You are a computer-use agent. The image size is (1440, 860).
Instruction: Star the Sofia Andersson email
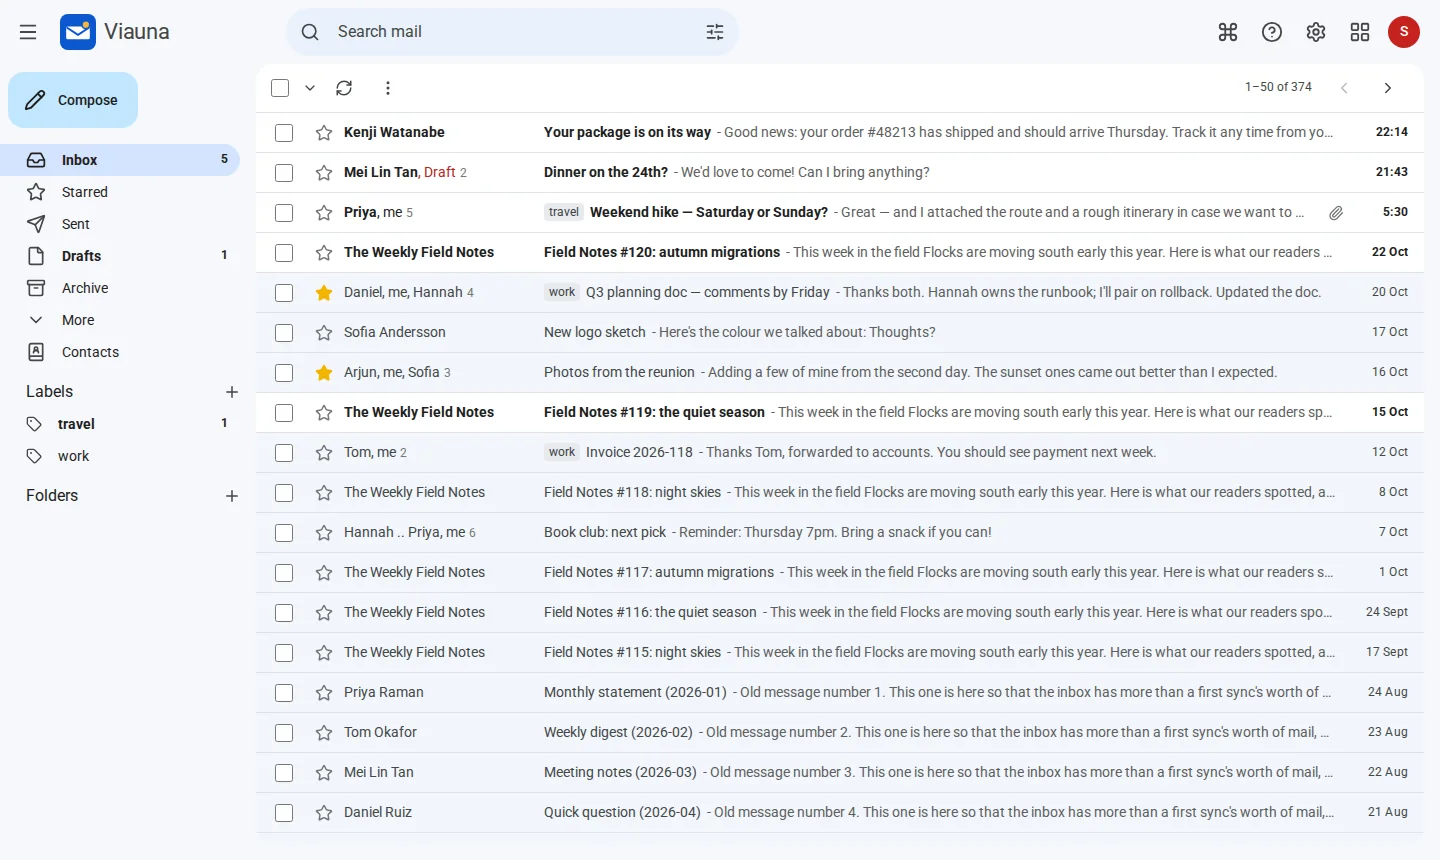[324, 332]
